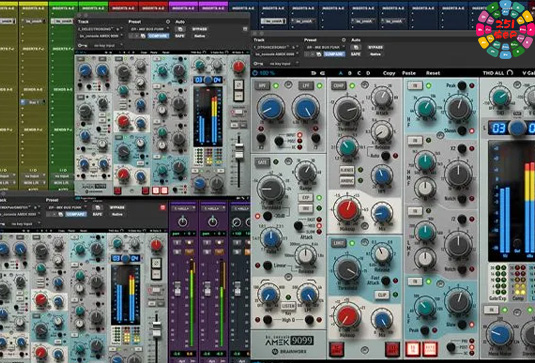
Task: Open preset settings circle icon next to Preset label
Action: [344, 40]
